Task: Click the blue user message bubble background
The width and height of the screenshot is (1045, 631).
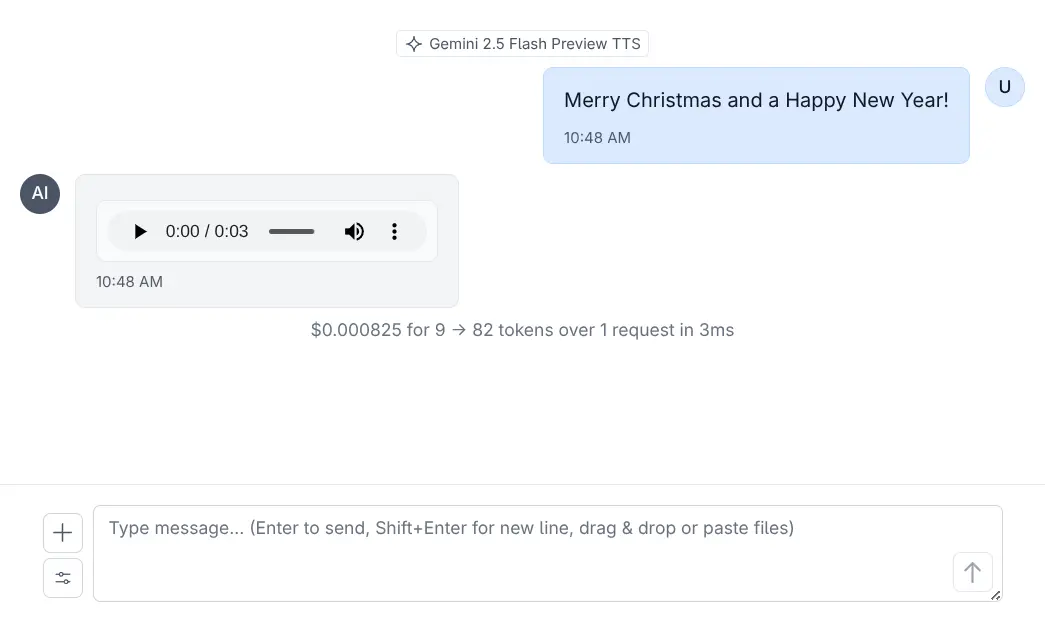Action: 800,138
